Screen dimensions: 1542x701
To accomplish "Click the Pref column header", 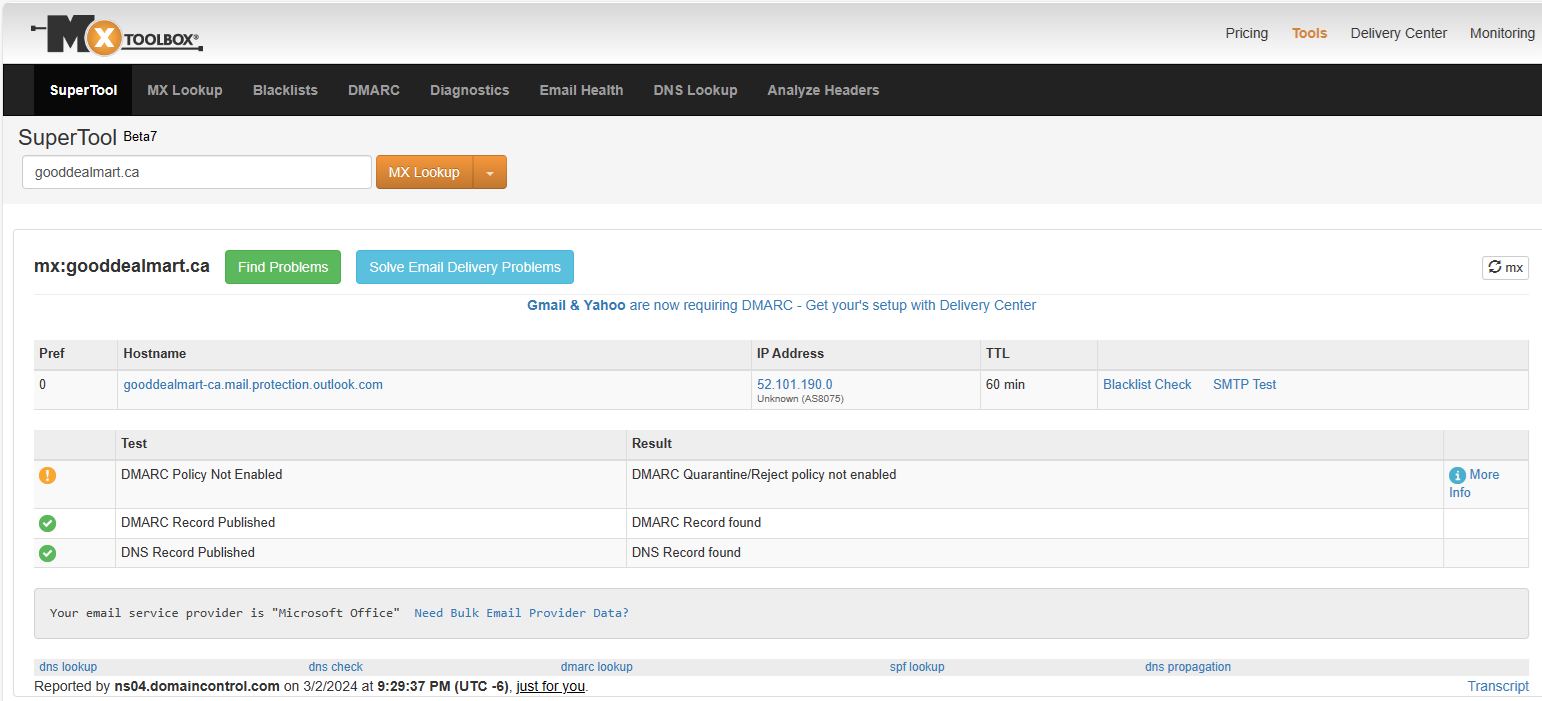I will 51,353.
